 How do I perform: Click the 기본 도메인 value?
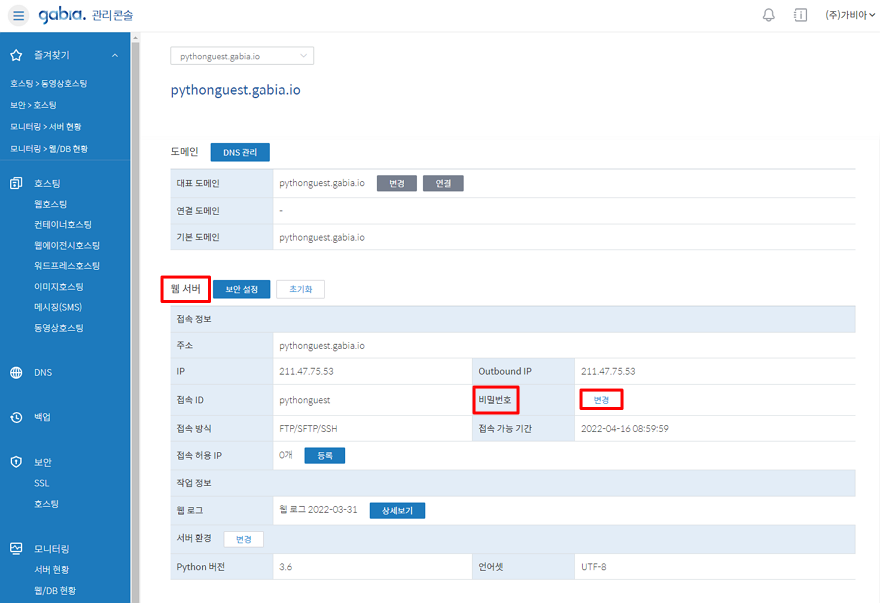pyautogui.click(x=322, y=237)
